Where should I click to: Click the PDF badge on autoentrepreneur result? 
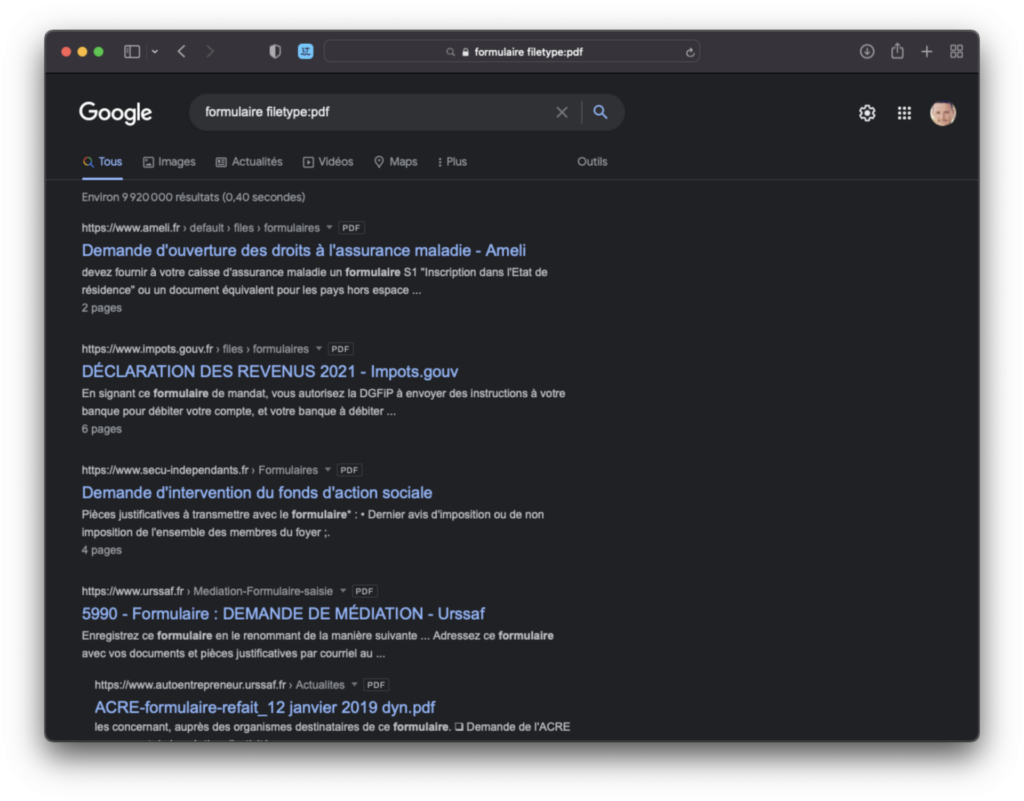tap(376, 685)
